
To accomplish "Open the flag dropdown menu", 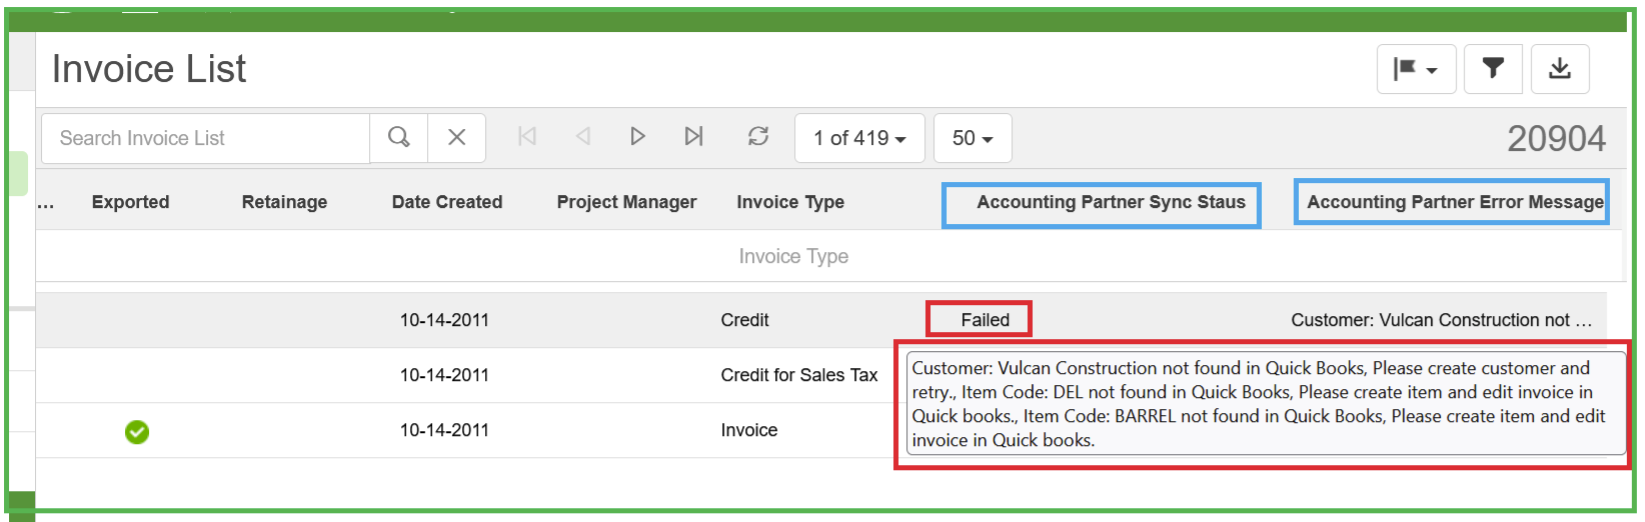I will pos(1416,69).
